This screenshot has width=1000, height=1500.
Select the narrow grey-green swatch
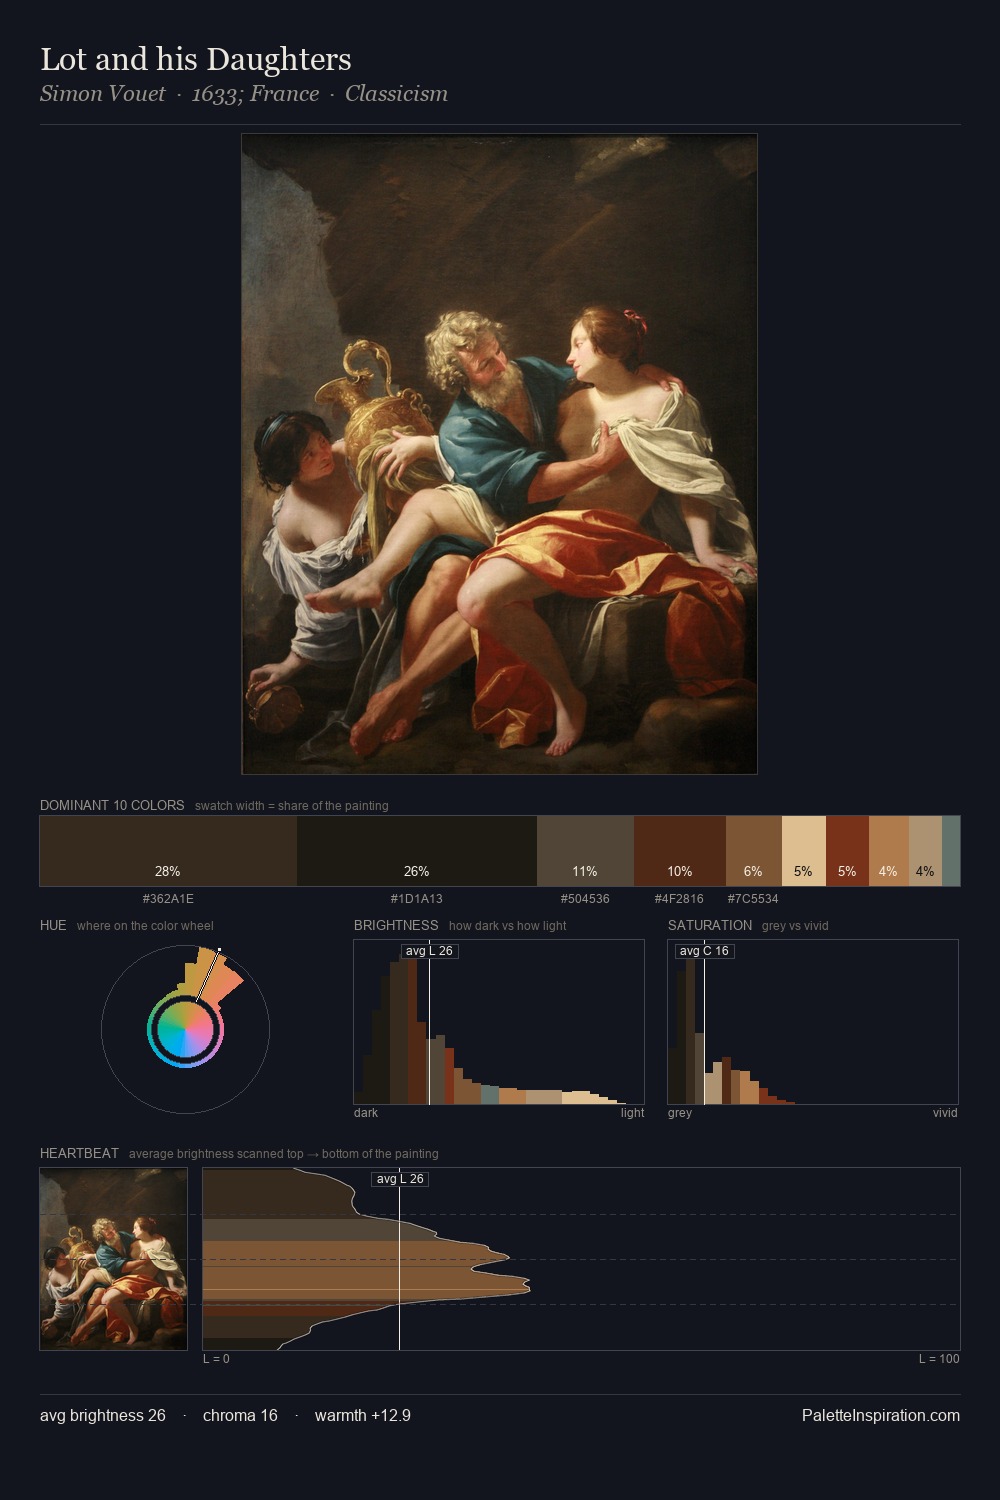point(951,851)
